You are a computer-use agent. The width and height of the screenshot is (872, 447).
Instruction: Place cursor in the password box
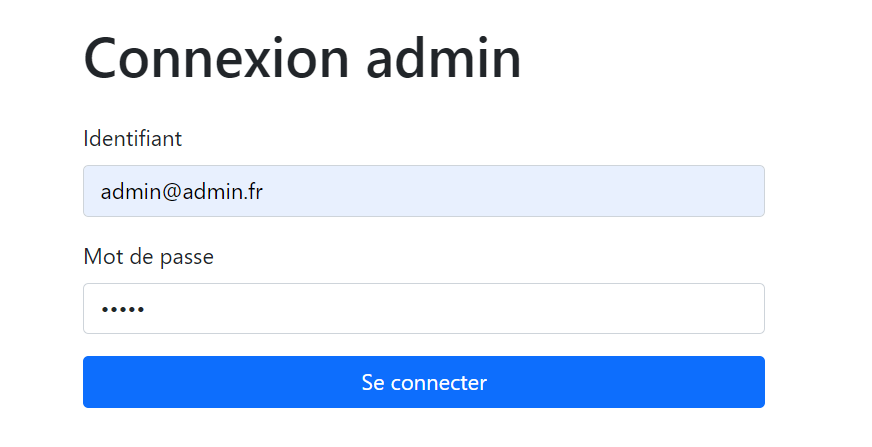point(423,309)
